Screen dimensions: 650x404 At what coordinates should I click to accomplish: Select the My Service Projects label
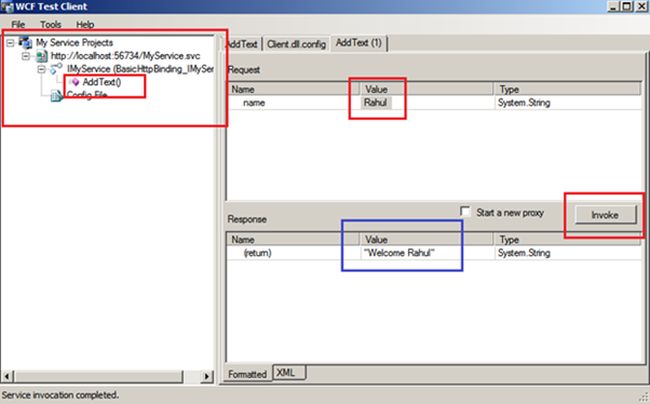click(x=74, y=43)
